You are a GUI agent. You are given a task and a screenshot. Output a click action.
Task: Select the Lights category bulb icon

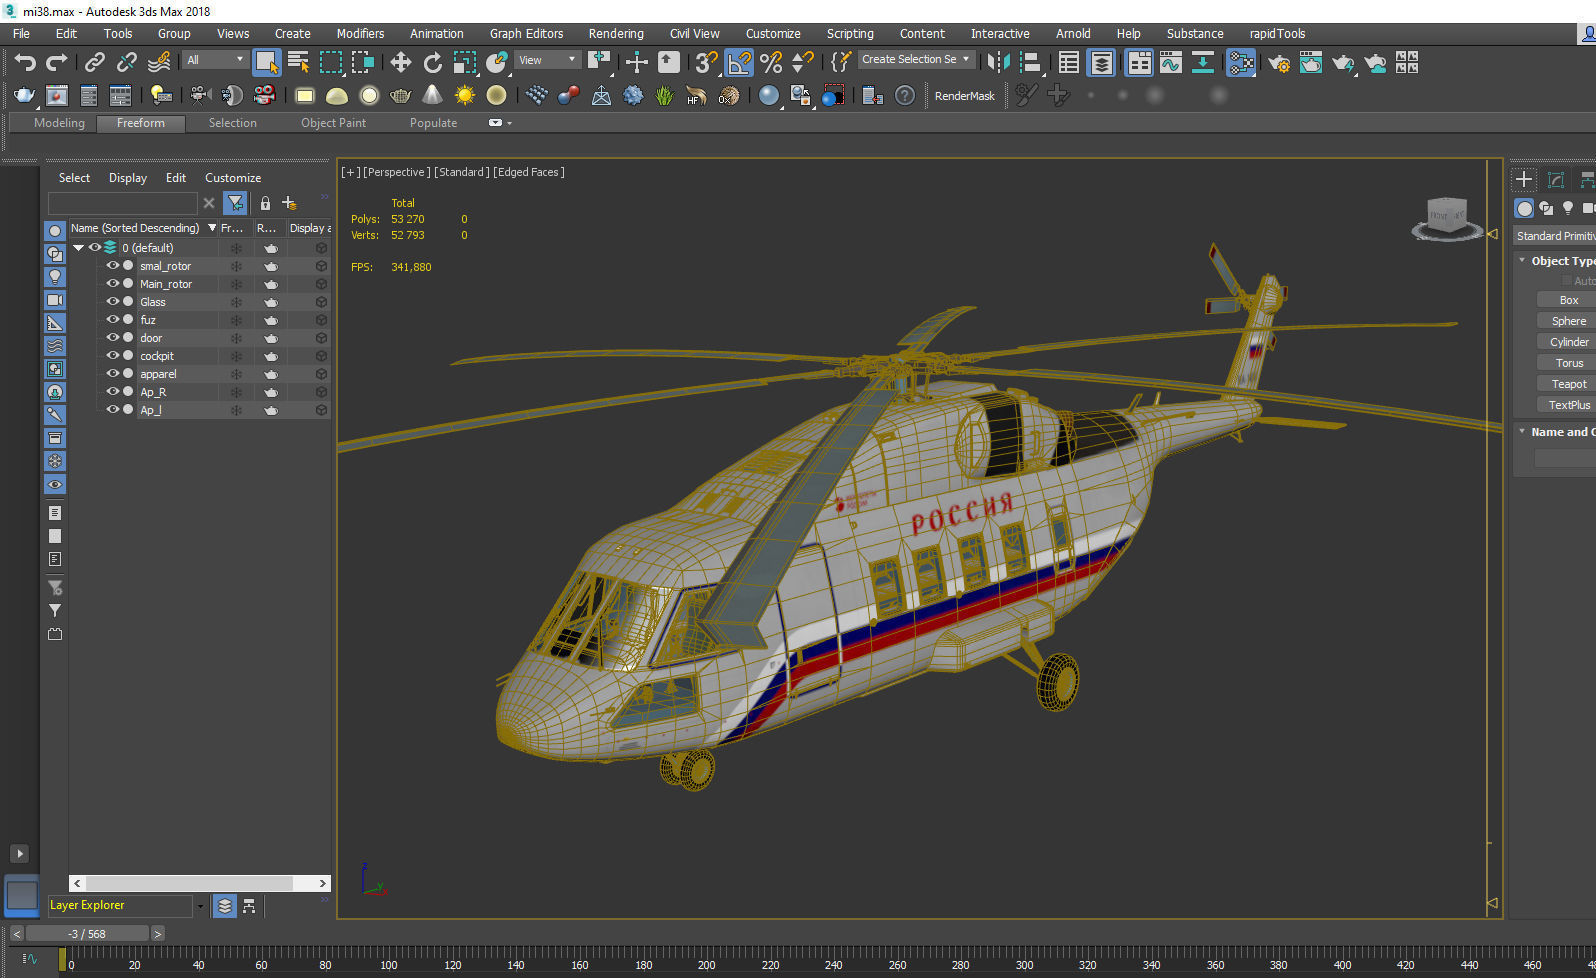tap(1567, 208)
